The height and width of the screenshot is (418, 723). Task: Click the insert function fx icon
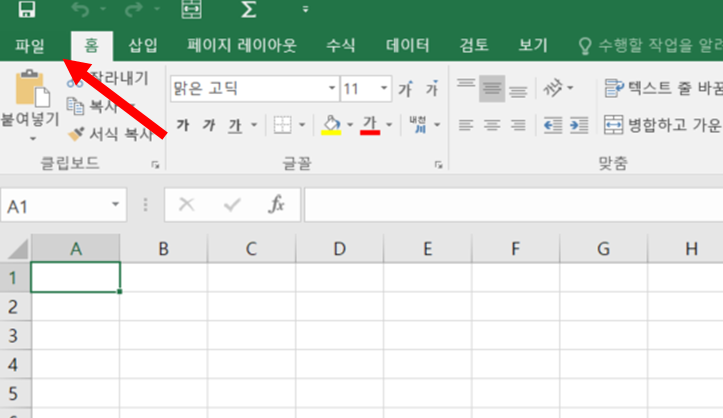click(x=276, y=204)
